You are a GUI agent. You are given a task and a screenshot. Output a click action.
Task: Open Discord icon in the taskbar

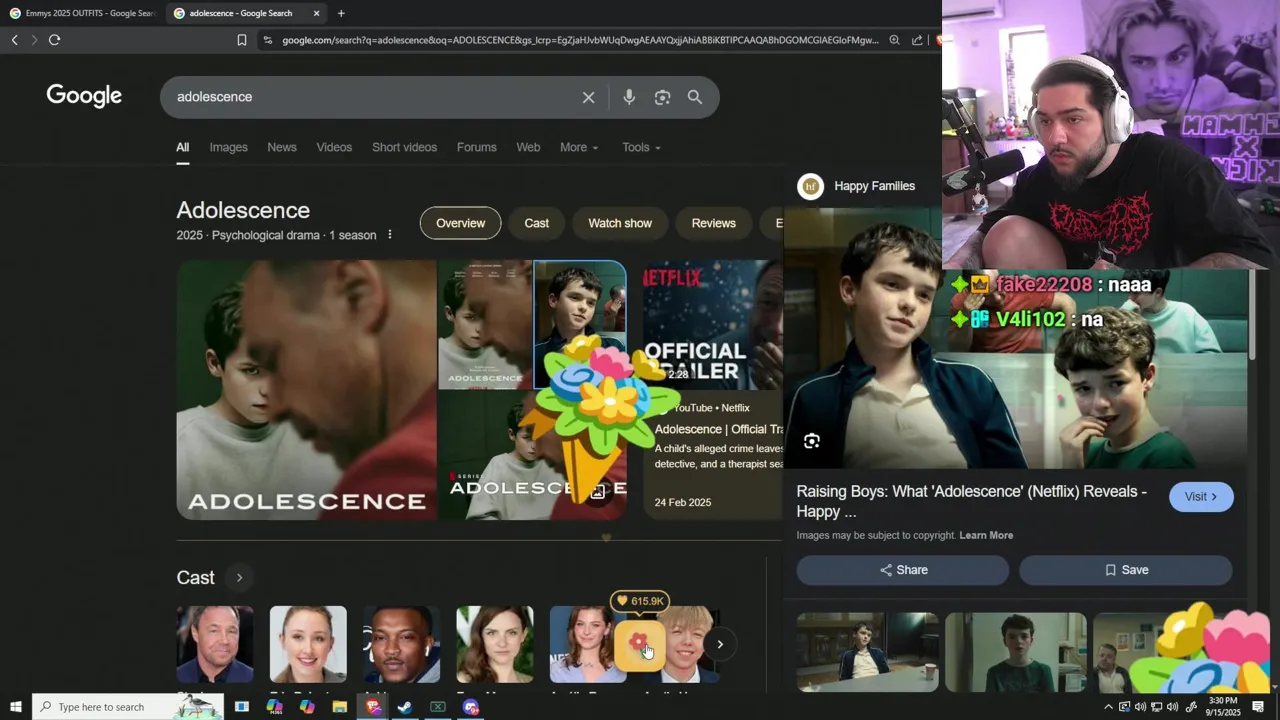471,707
